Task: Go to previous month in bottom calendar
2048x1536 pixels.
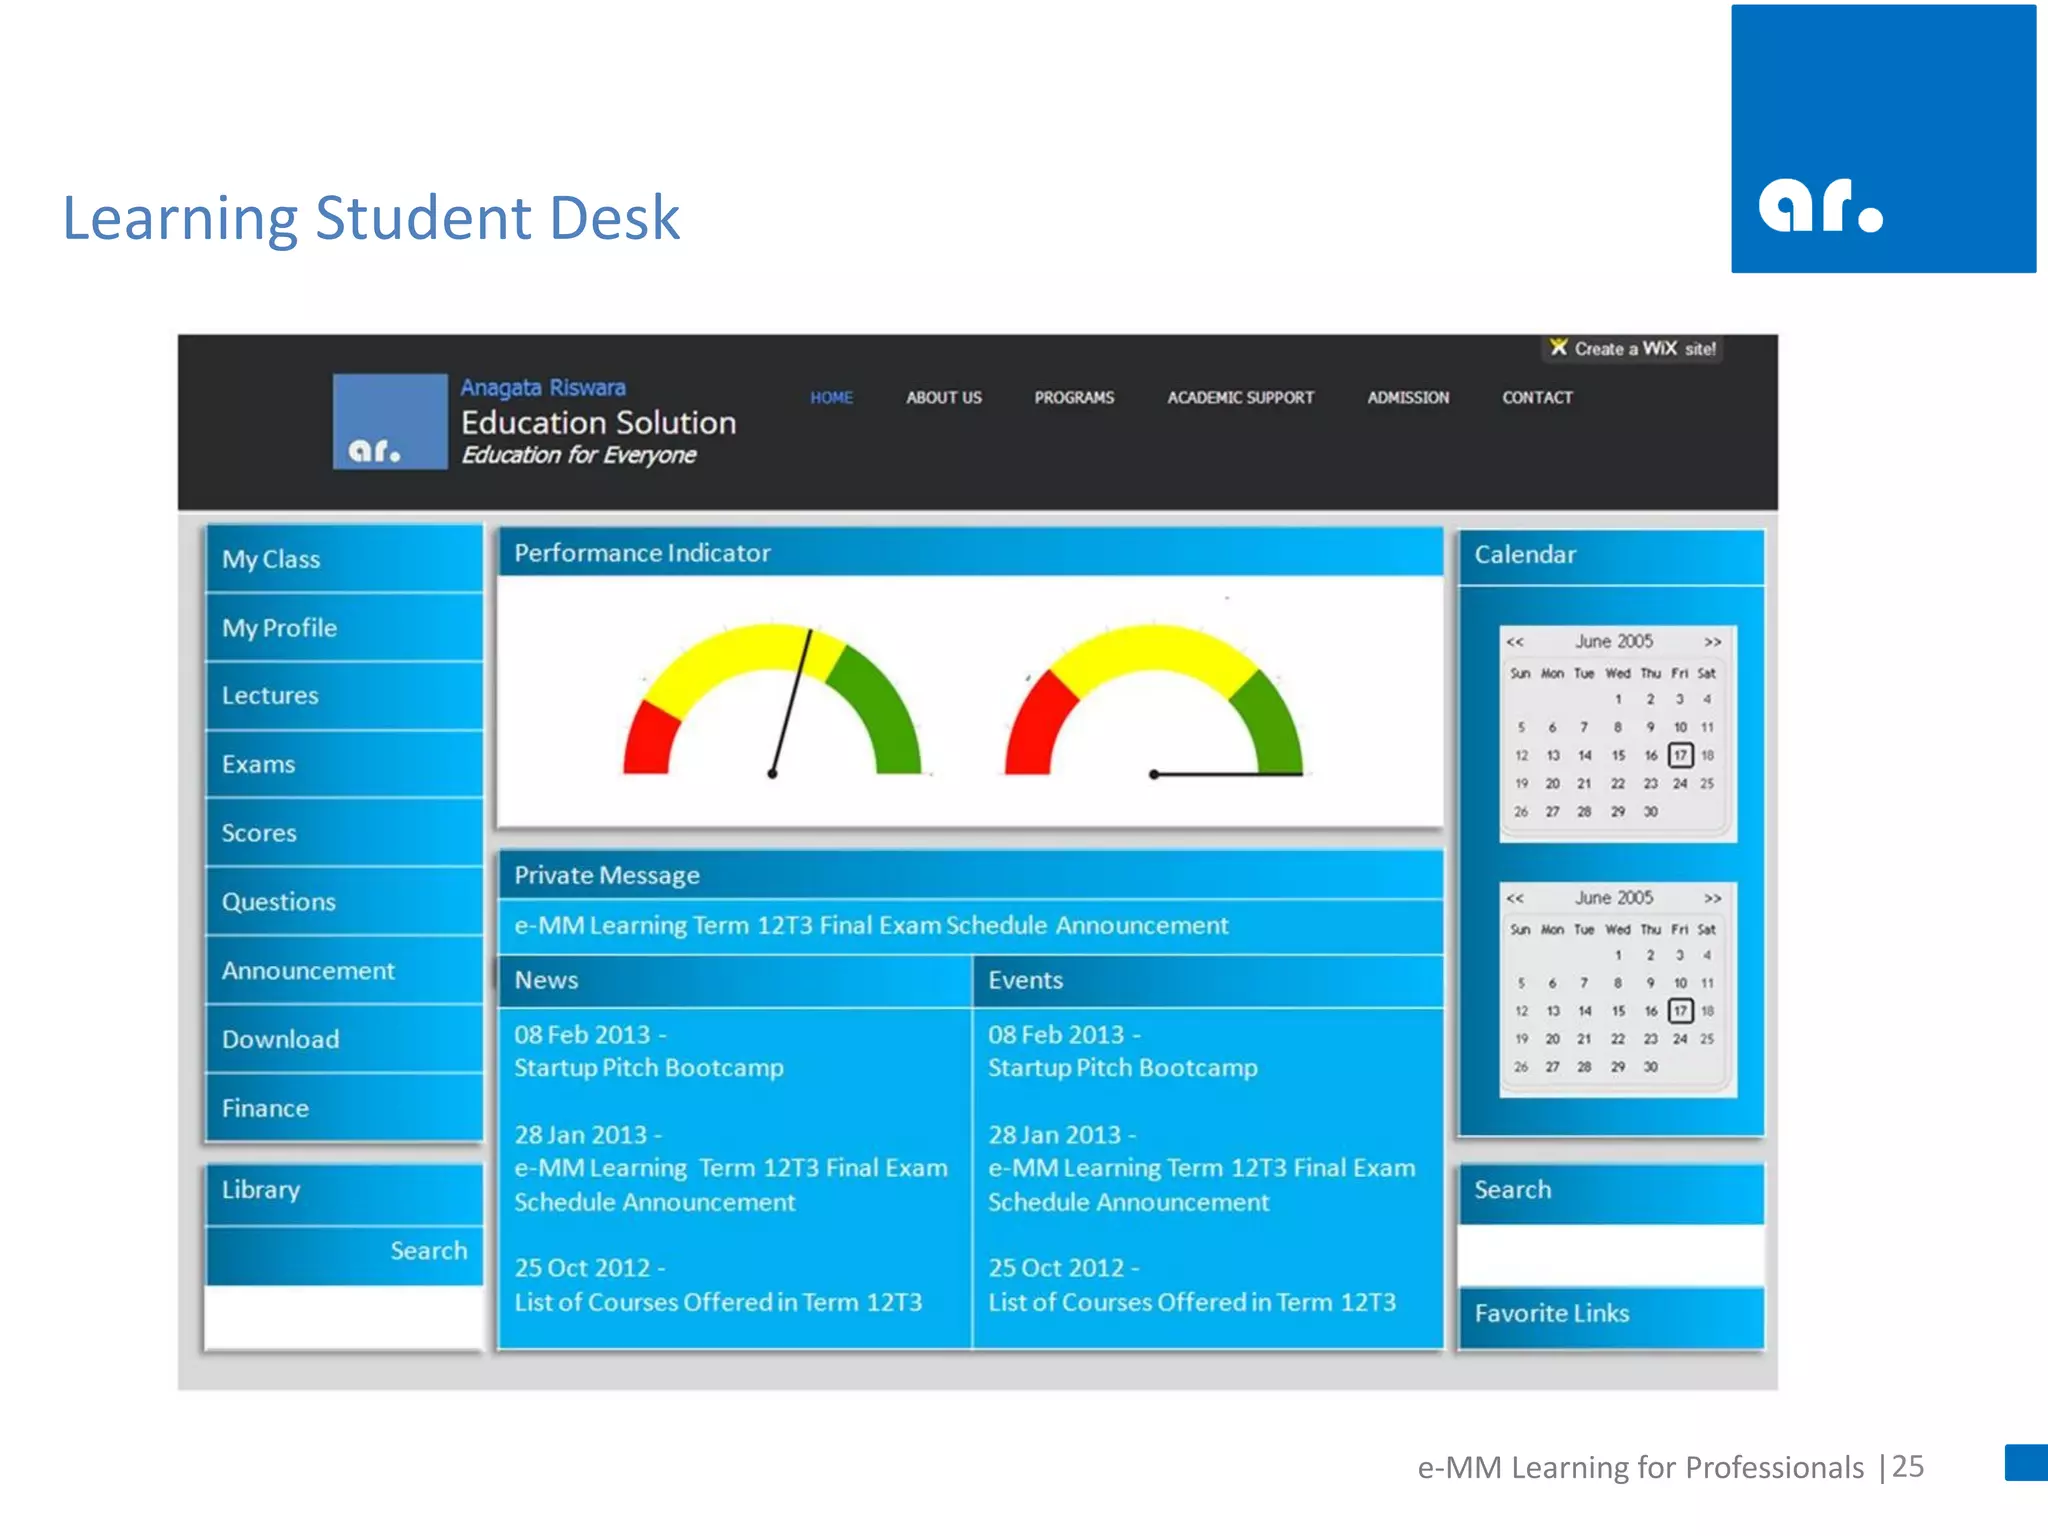Action: point(1515,898)
